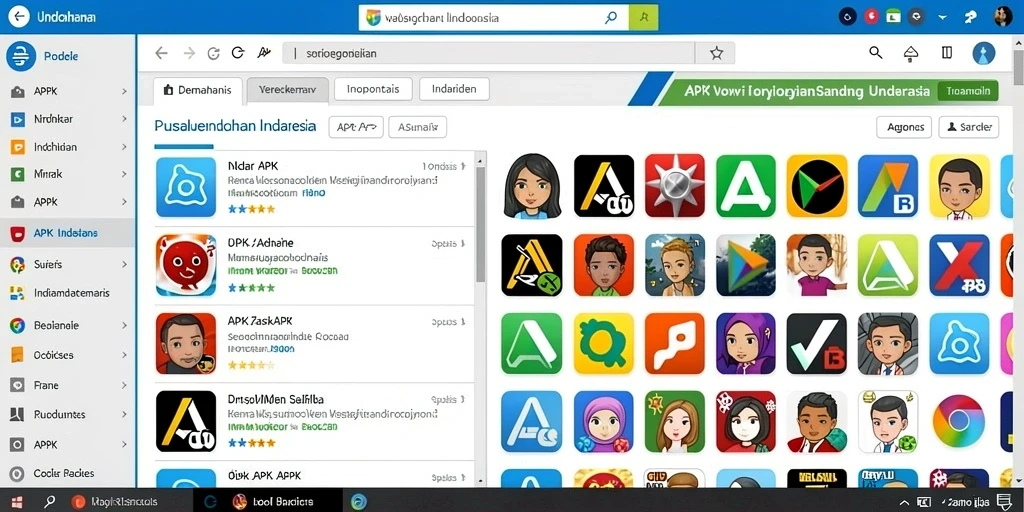Click the Ndar APK blue app icon

point(186,187)
